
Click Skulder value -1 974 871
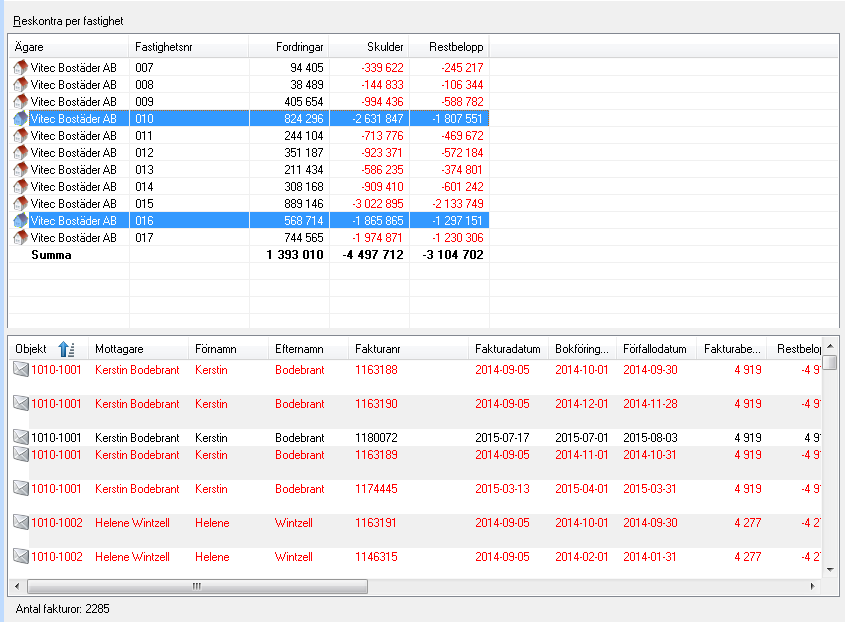(x=377, y=237)
